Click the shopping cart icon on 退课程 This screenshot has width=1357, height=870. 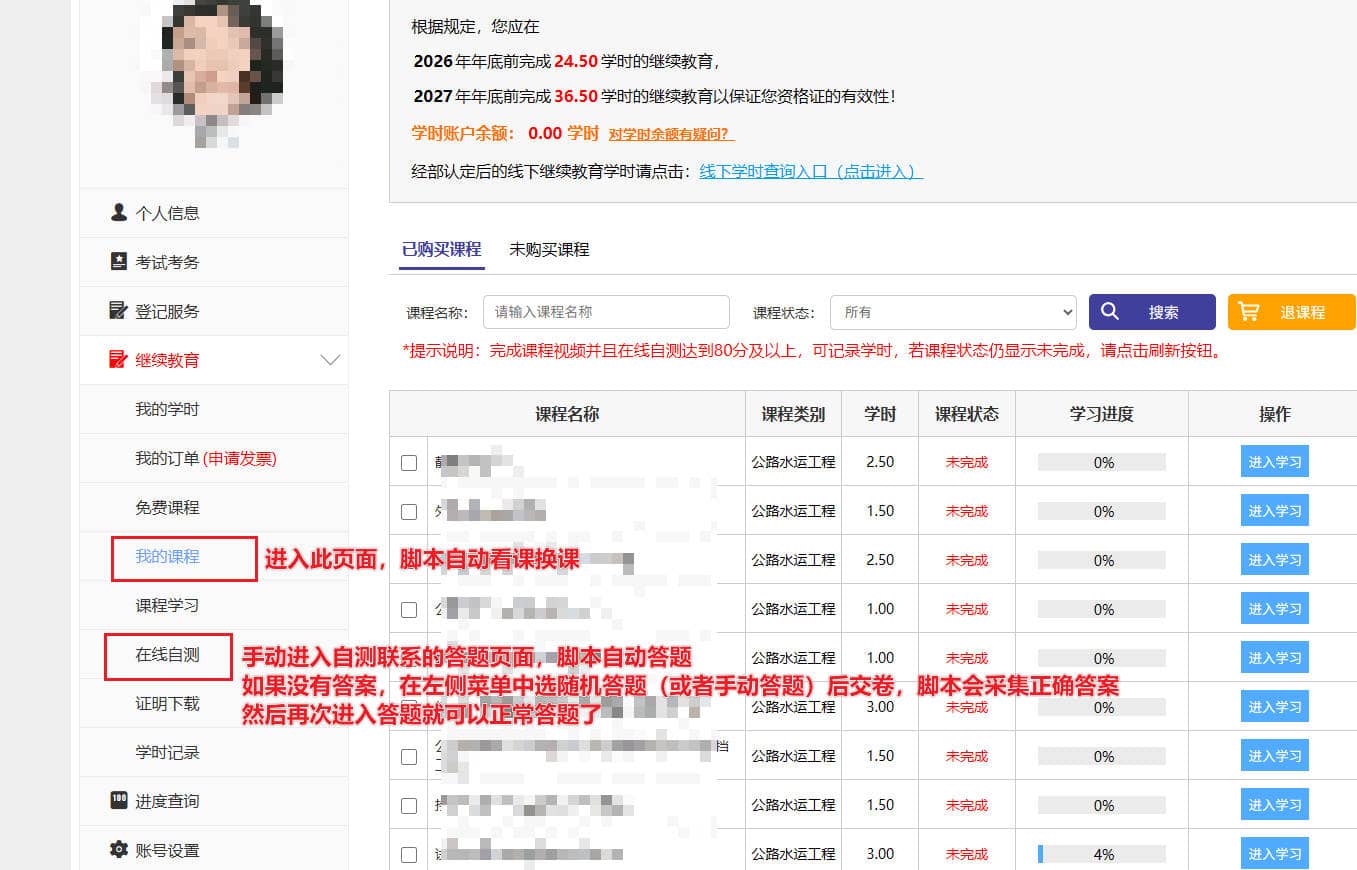tap(1248, 312)
